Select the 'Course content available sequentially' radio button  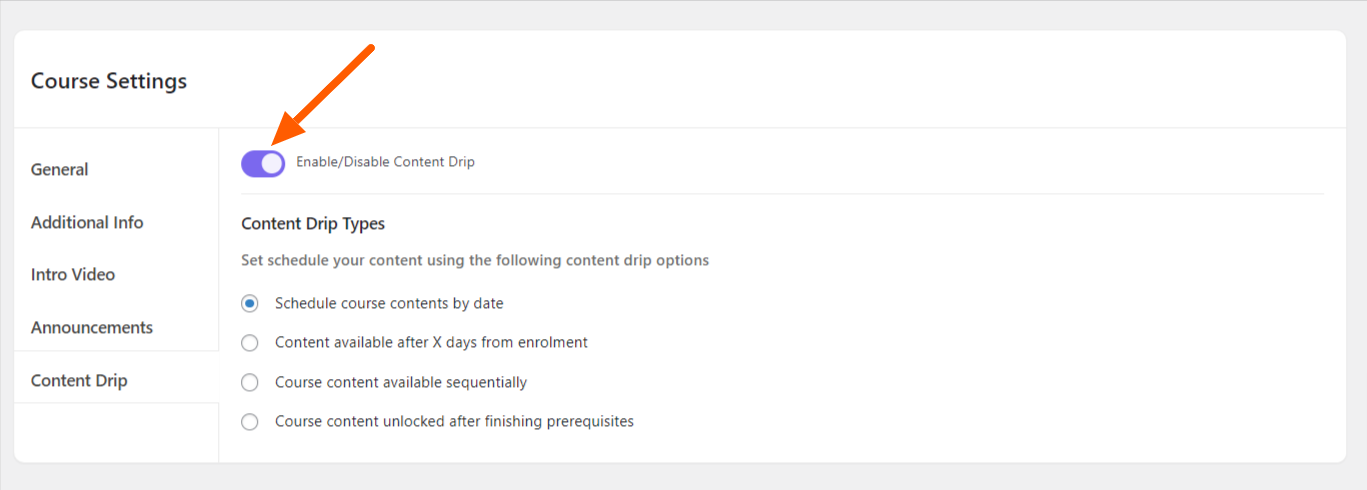coord(250,382)
